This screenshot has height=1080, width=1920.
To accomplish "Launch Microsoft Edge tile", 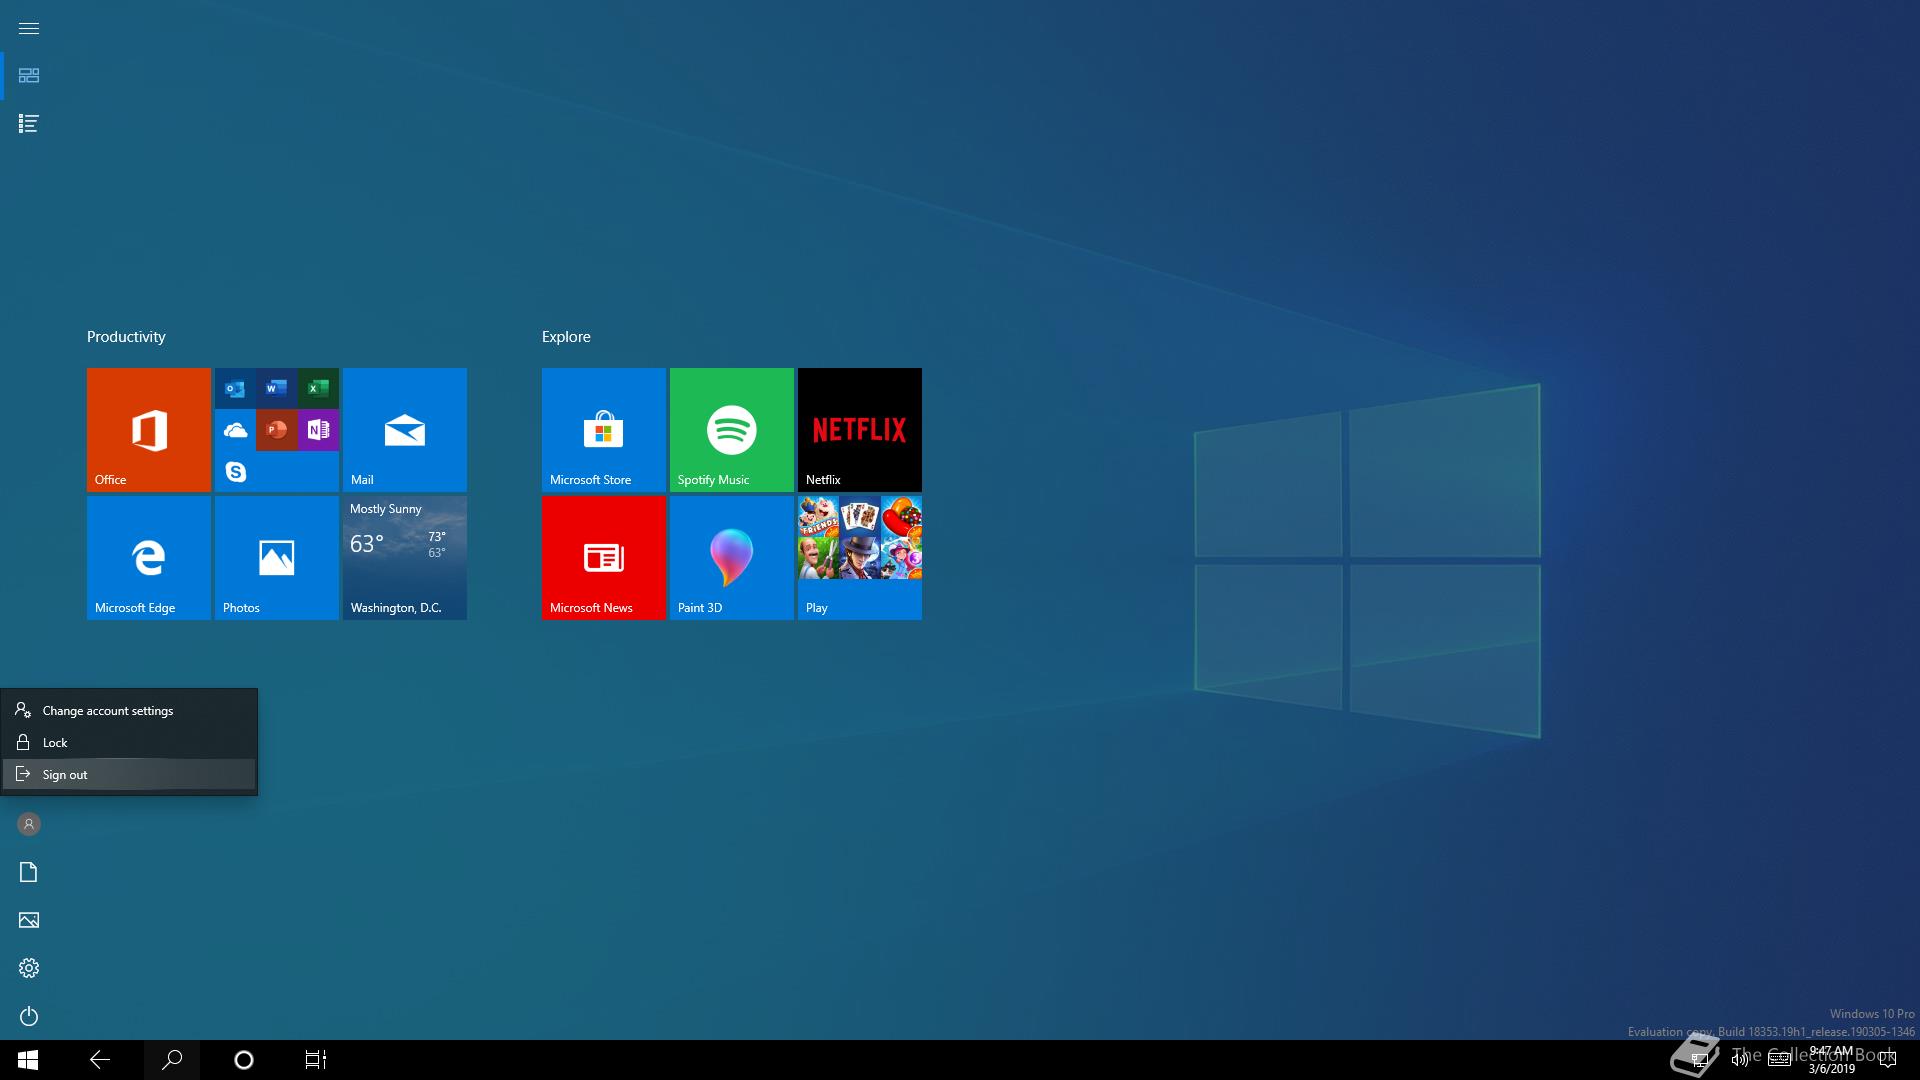I will [x=149, y=558].
